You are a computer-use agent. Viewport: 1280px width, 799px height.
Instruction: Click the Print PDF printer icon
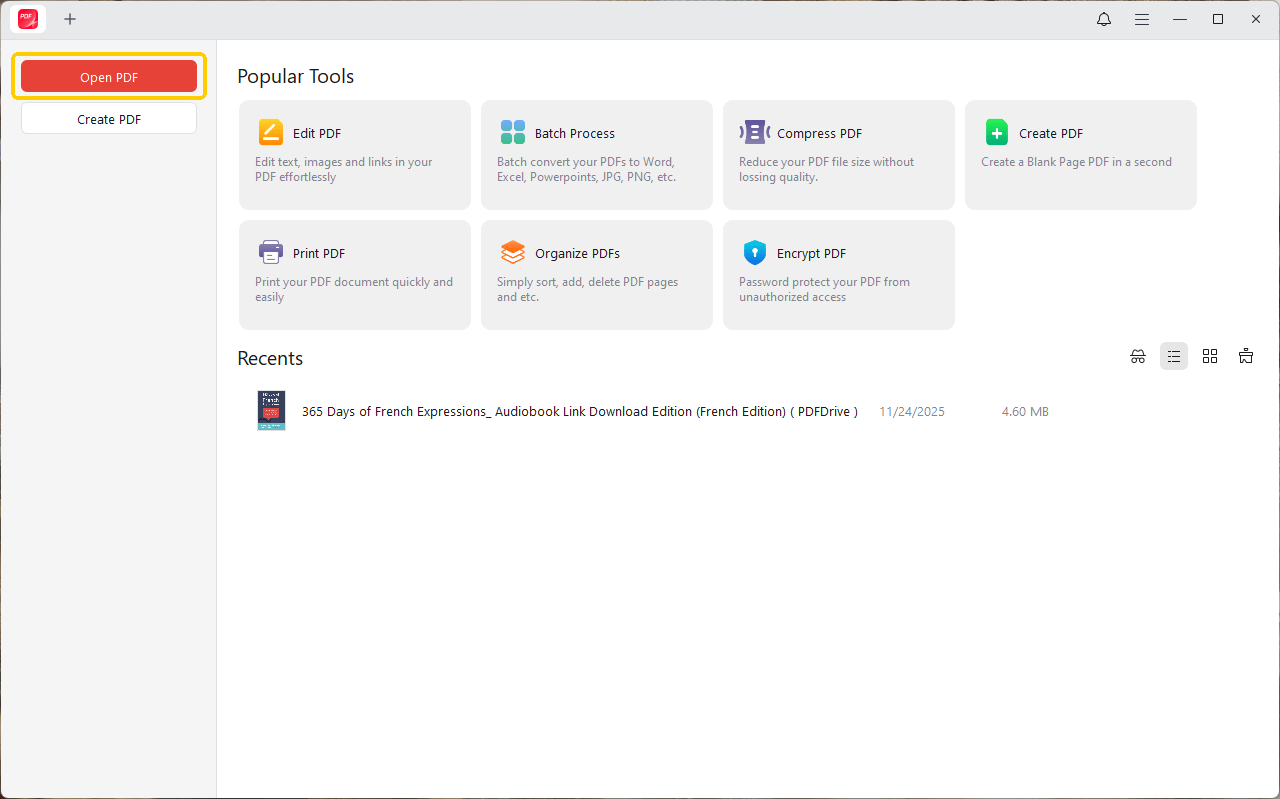(271, 252)
